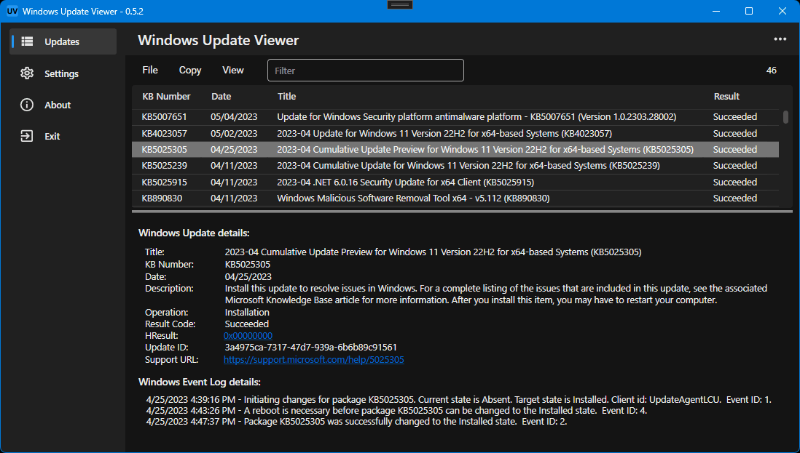Click Succeeded result for KB890830 row
The height and width of the screenshot is (453, 800).
point(735,198)
